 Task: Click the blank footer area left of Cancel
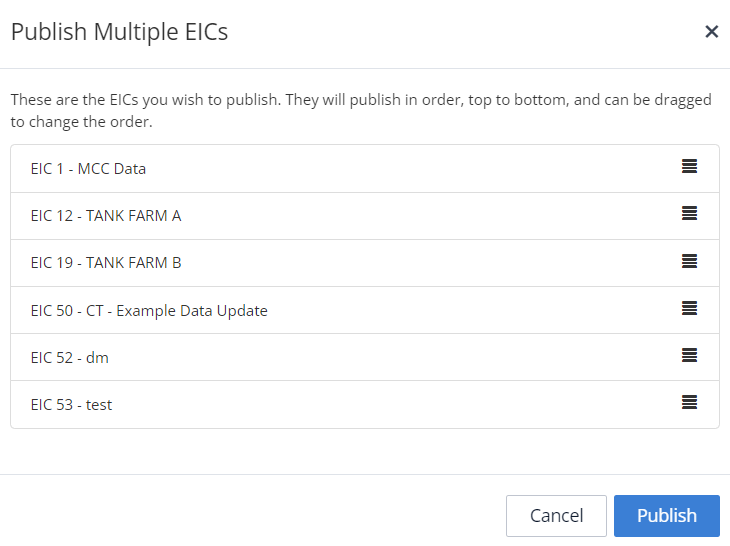[x=251, y=516]
